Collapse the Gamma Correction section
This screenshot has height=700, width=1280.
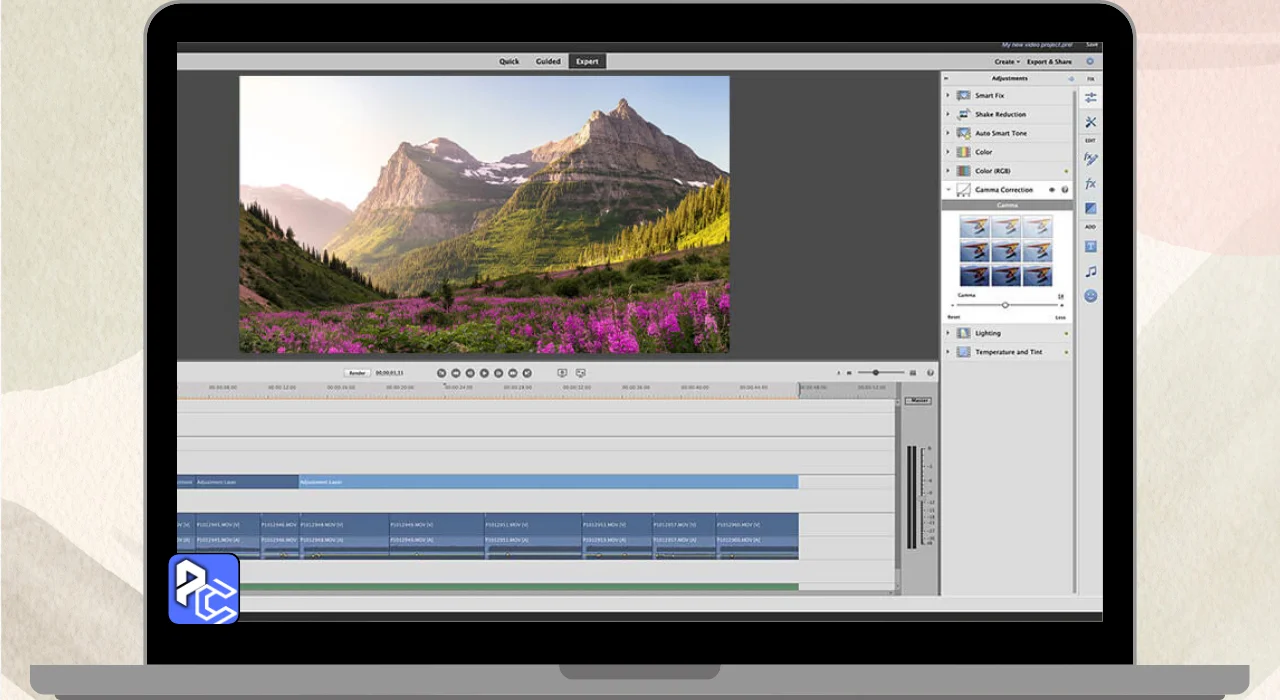[x=948, y=190]
